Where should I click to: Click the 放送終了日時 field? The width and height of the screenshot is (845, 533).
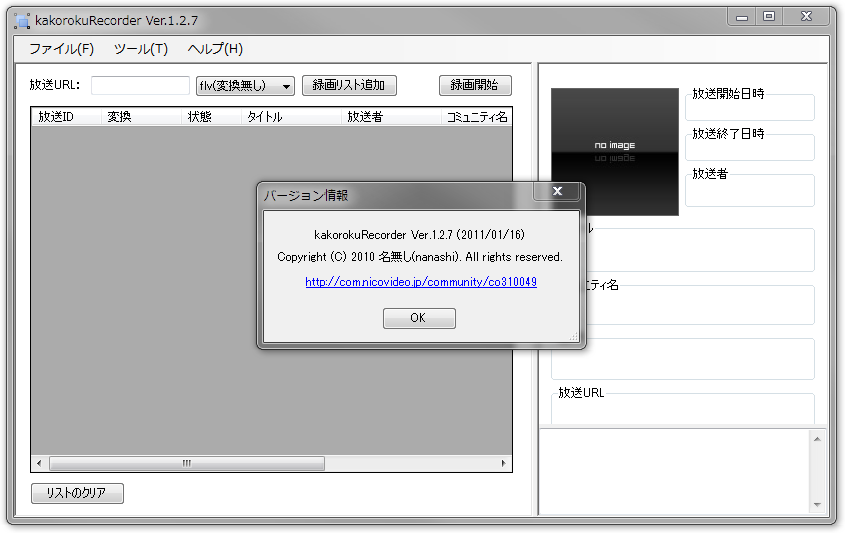coord(750,147)
